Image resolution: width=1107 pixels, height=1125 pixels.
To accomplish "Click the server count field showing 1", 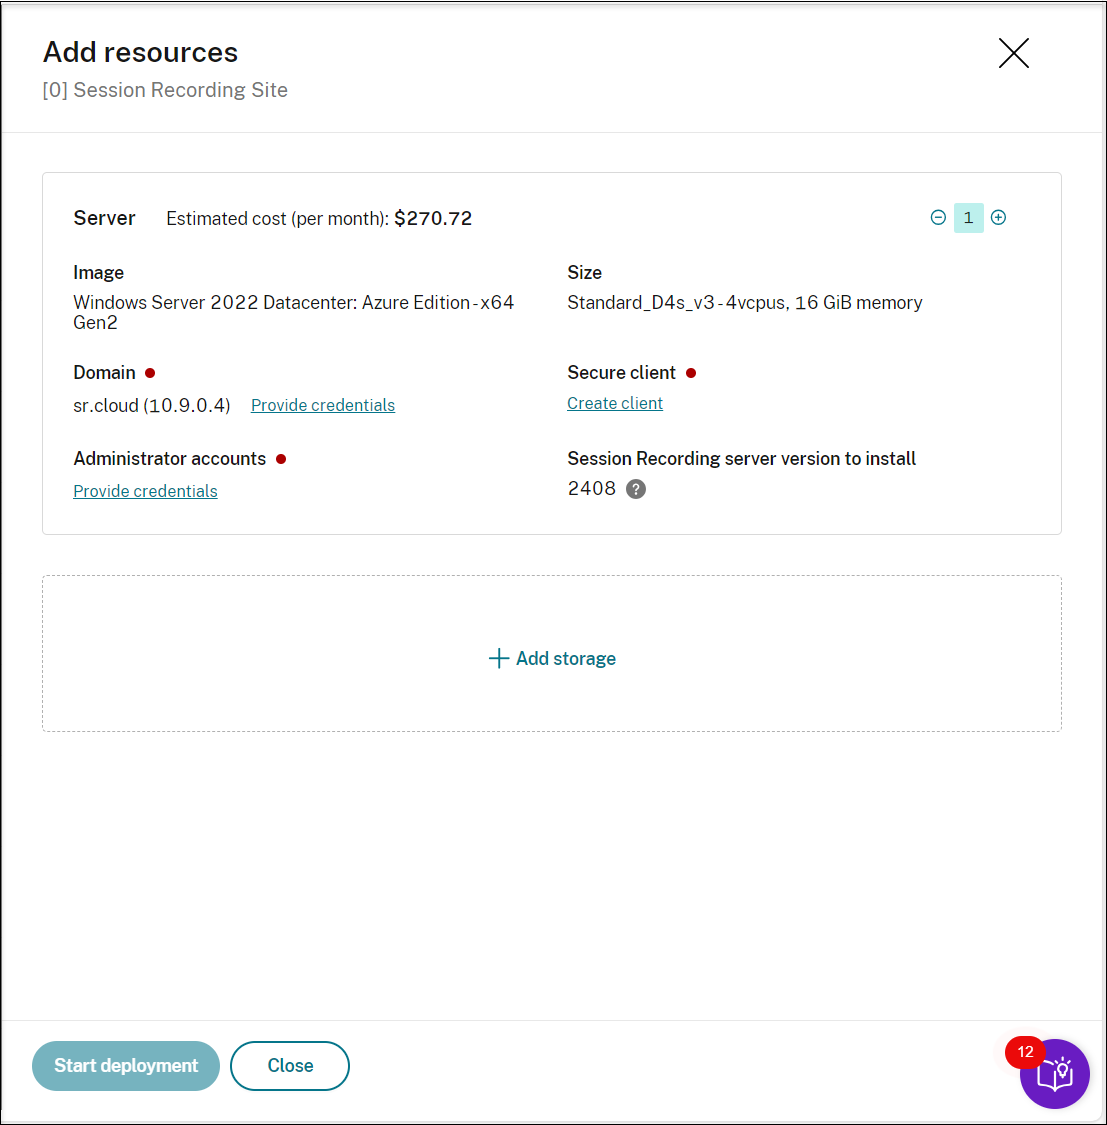I will pyautogui.click(x=968, y=218).
